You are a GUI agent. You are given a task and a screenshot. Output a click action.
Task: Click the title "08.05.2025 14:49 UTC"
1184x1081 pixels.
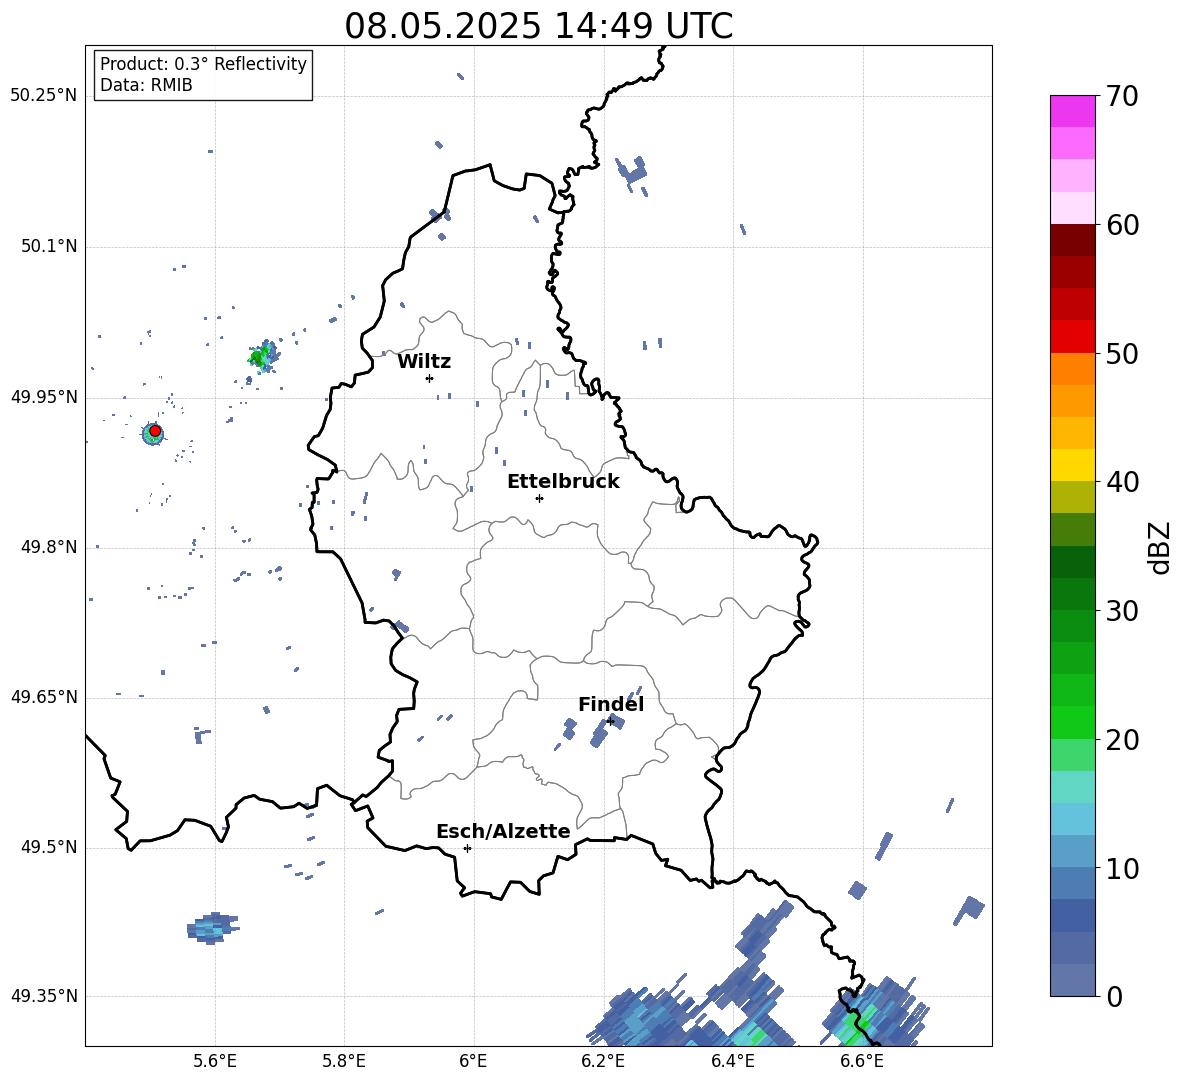click(538, 26)
